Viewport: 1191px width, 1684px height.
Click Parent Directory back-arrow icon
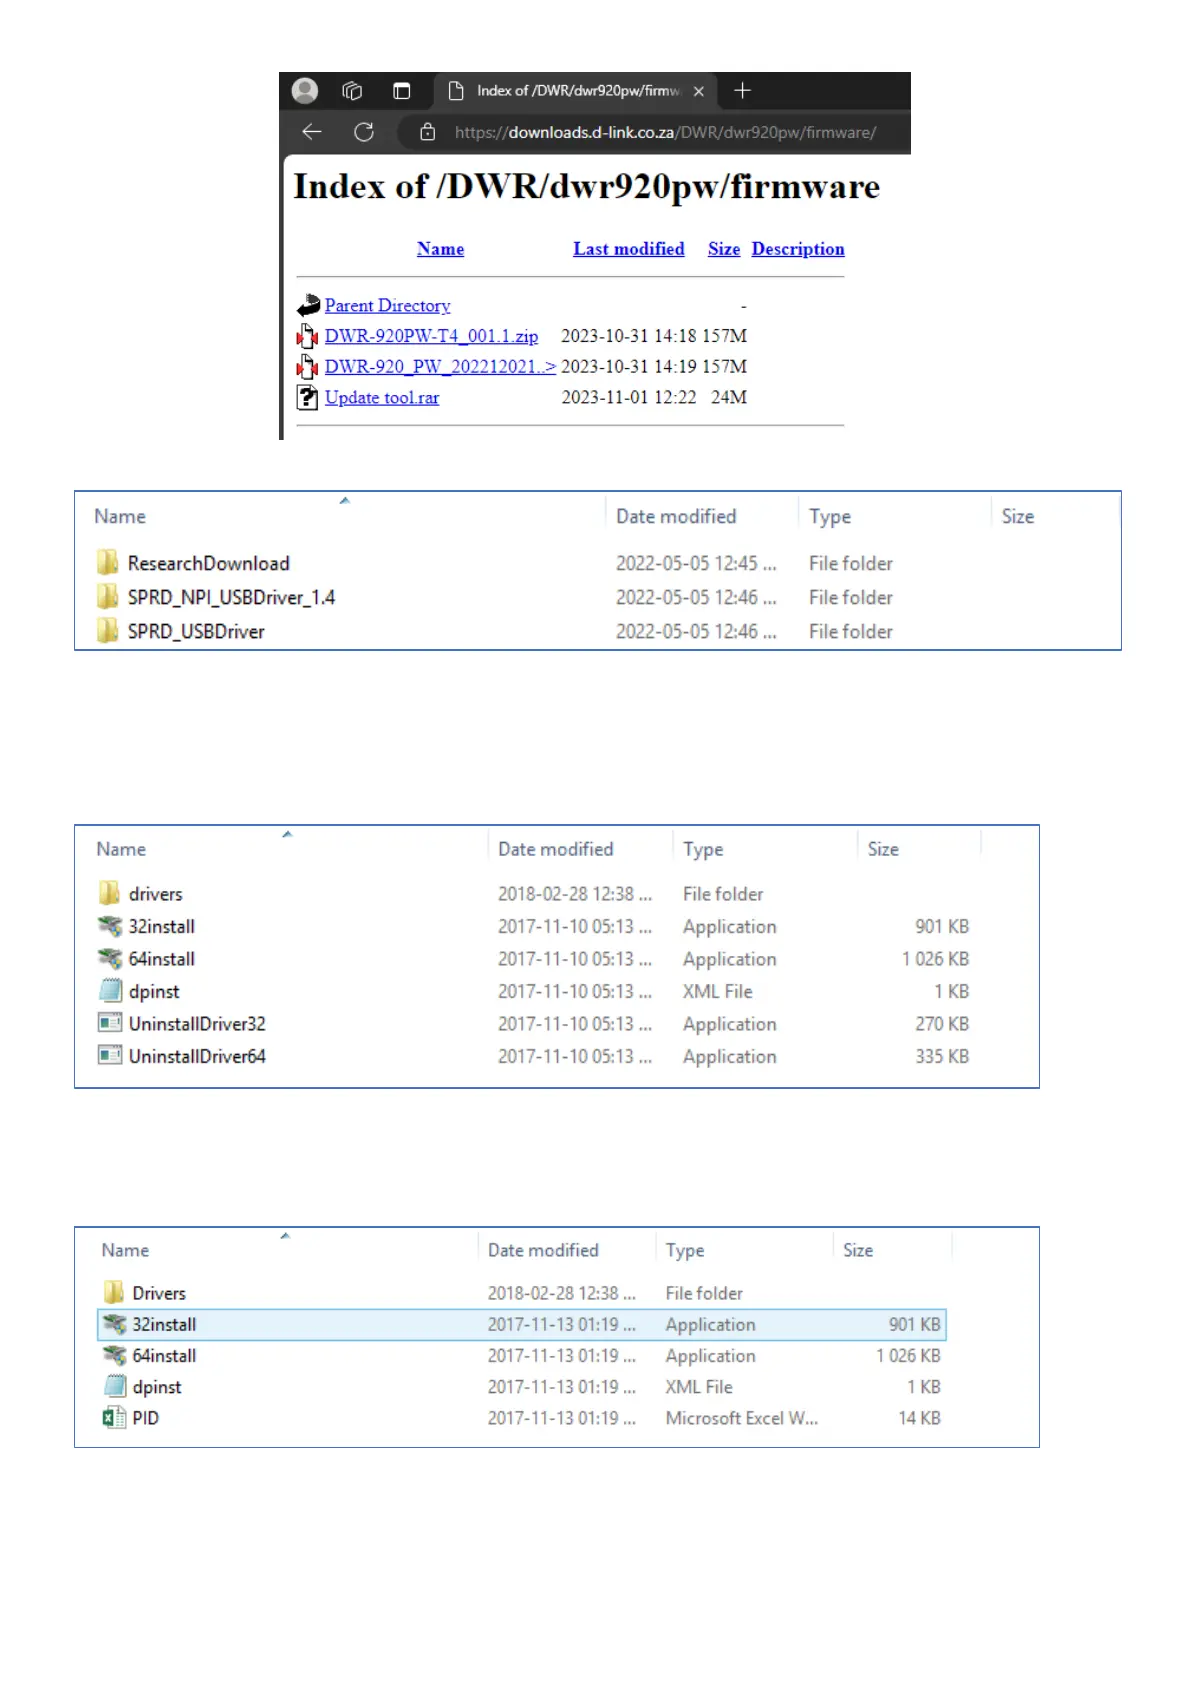click(308, 306)
